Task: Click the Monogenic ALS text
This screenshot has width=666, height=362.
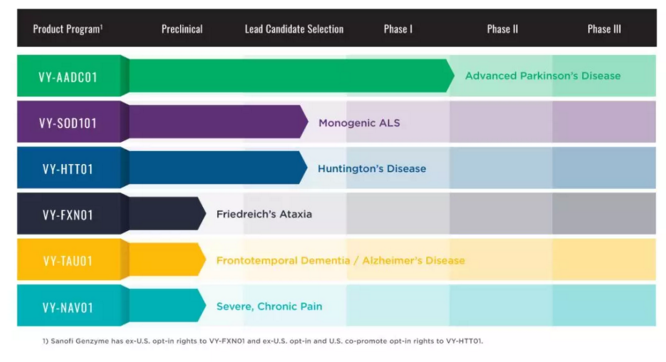Action: [359, 123]
